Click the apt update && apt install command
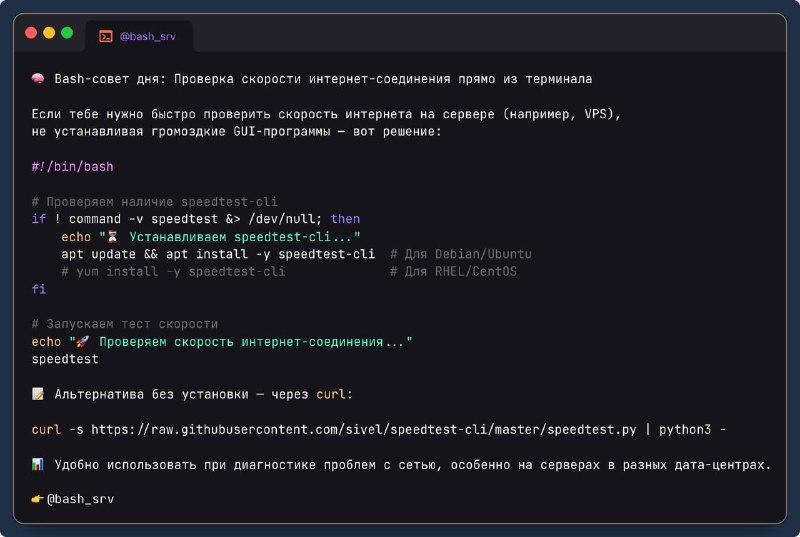 [x=218, y=254]
